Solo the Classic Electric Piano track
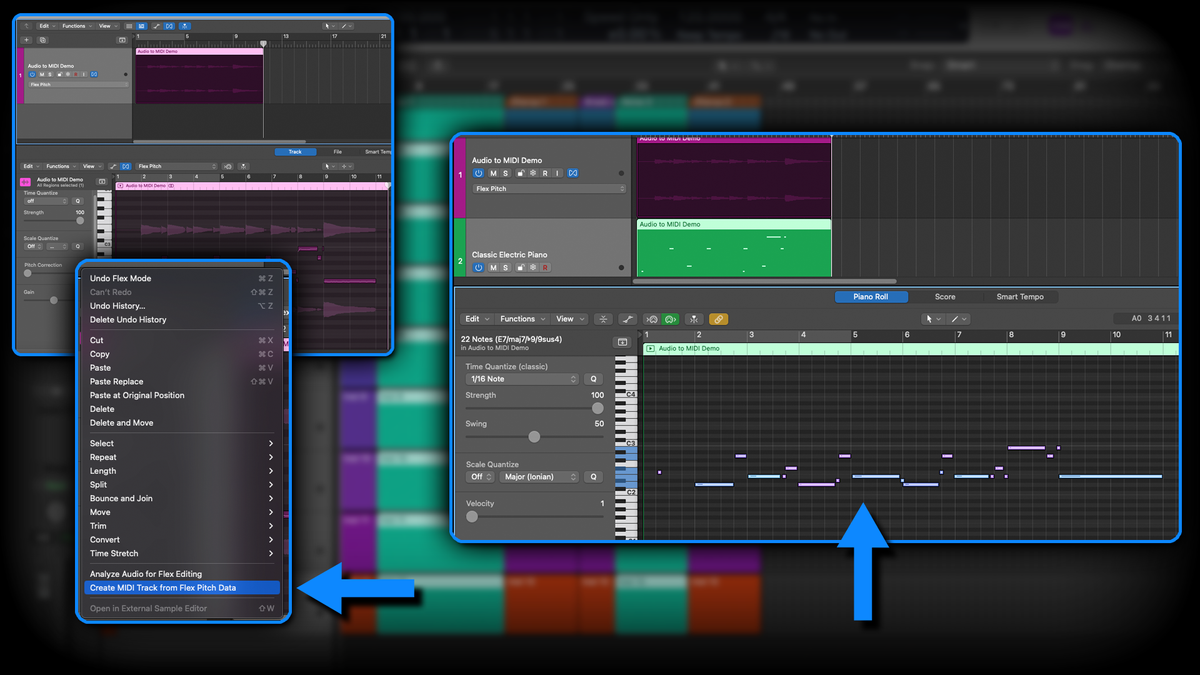Viewport: 1200px width, 675px height. [504, 267]
